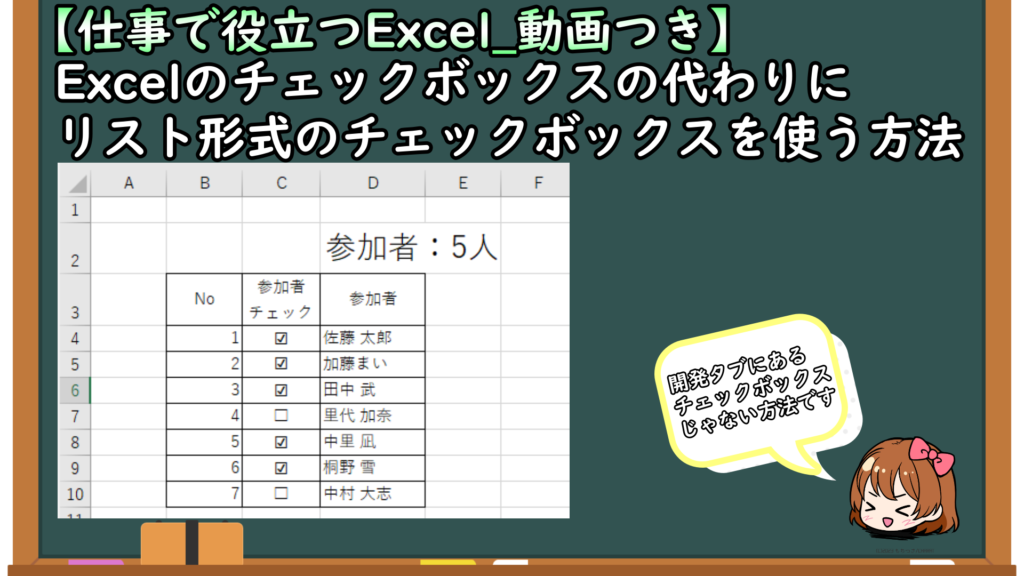Select column header A
The height and width of the screenshot is (576, 1024).
[128, 183]
